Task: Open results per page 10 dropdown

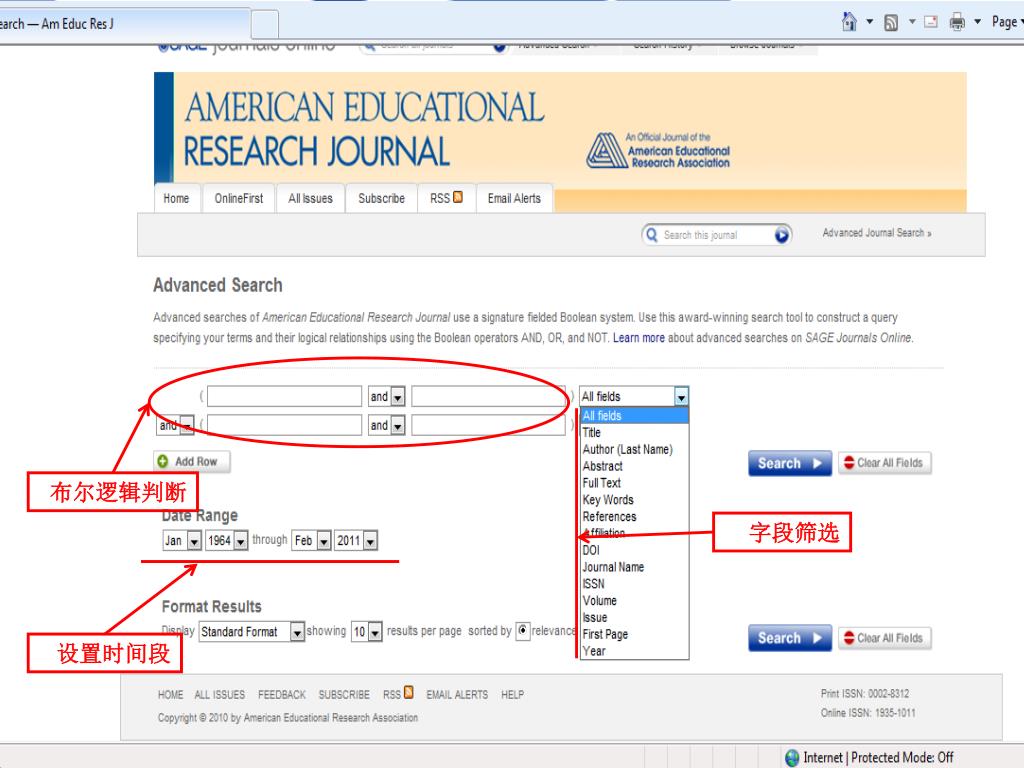Action: 366,632
